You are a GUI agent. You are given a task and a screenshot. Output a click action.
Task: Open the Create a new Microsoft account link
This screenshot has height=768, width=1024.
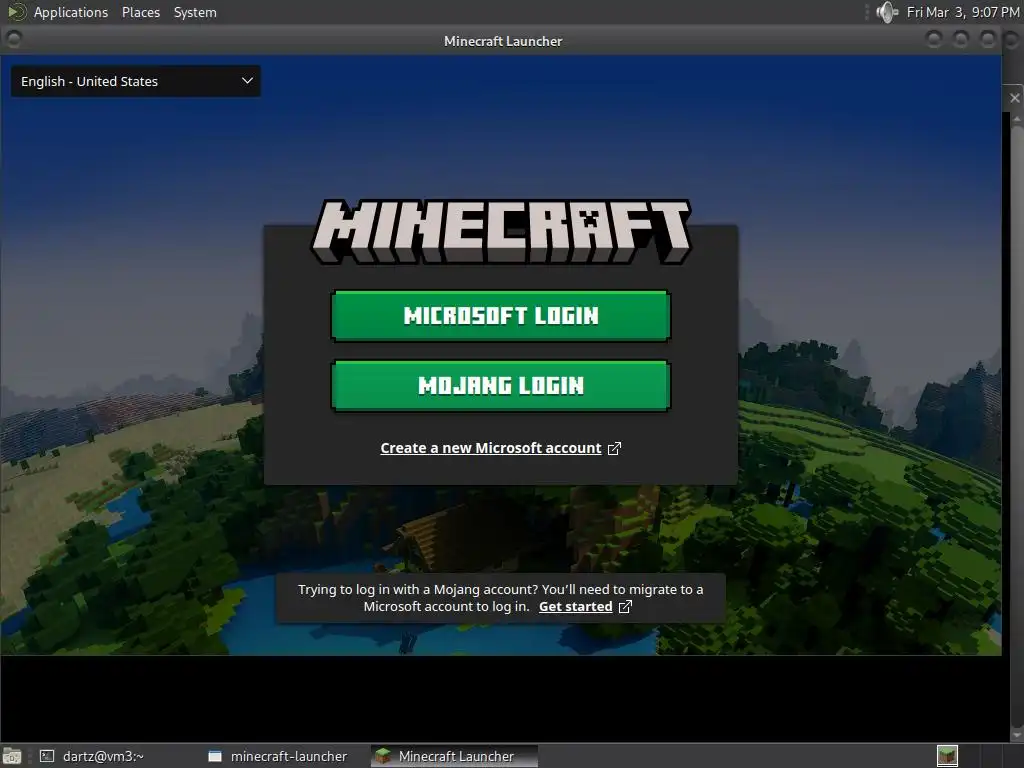tap(490, 448)
